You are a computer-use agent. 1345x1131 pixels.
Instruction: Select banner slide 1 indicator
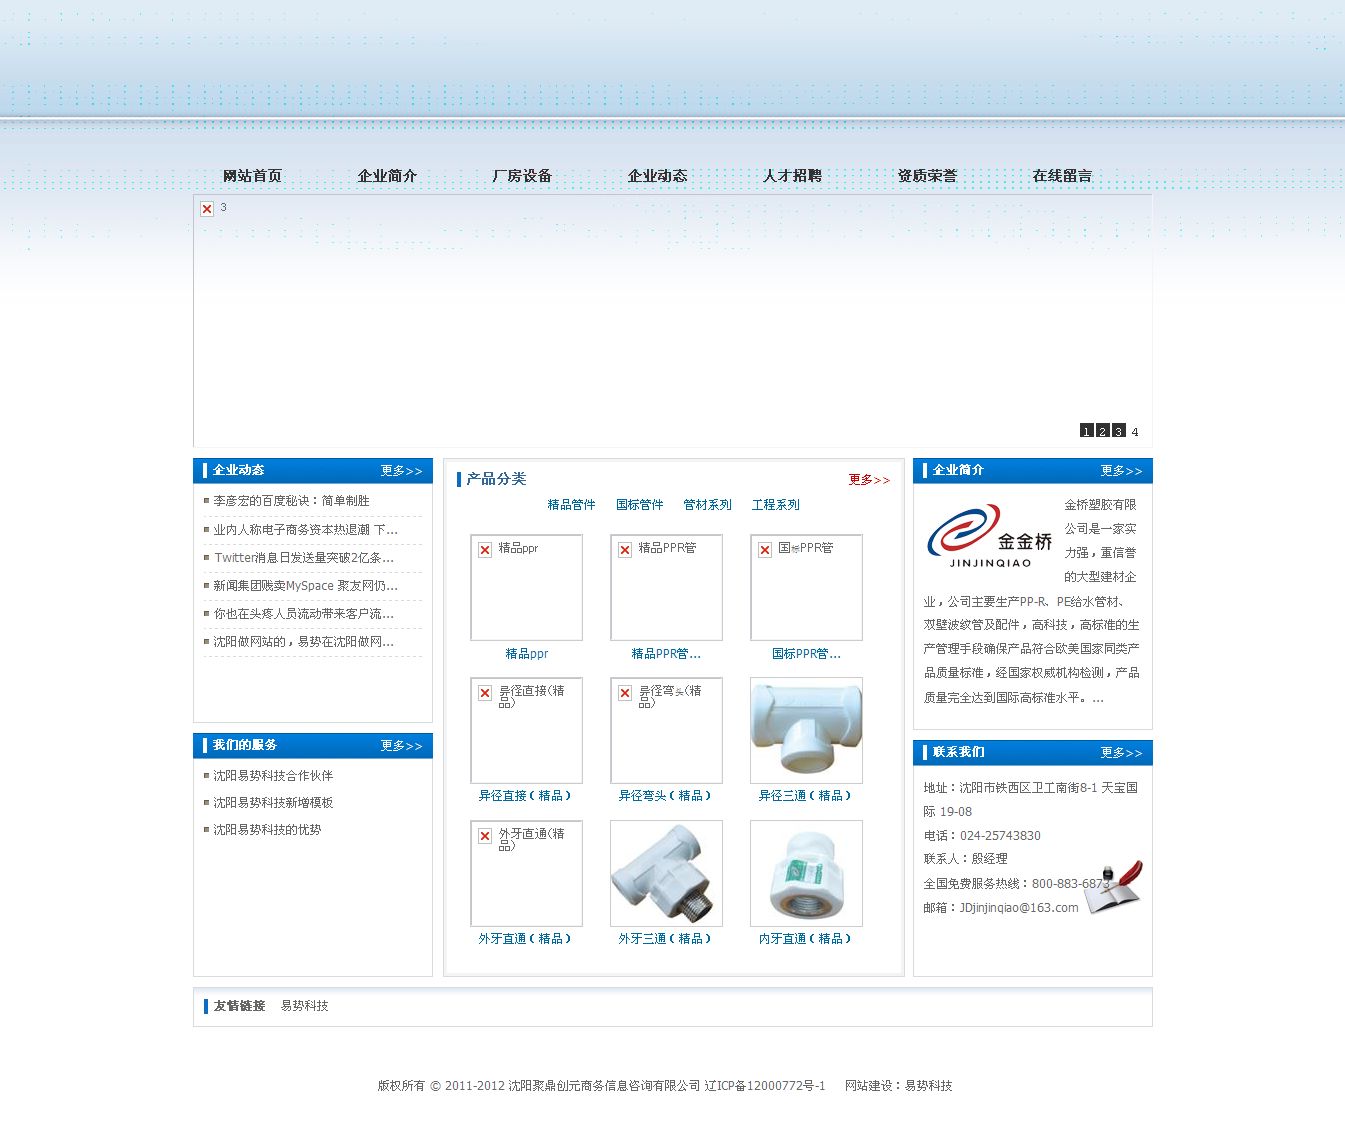point(1085,431)
